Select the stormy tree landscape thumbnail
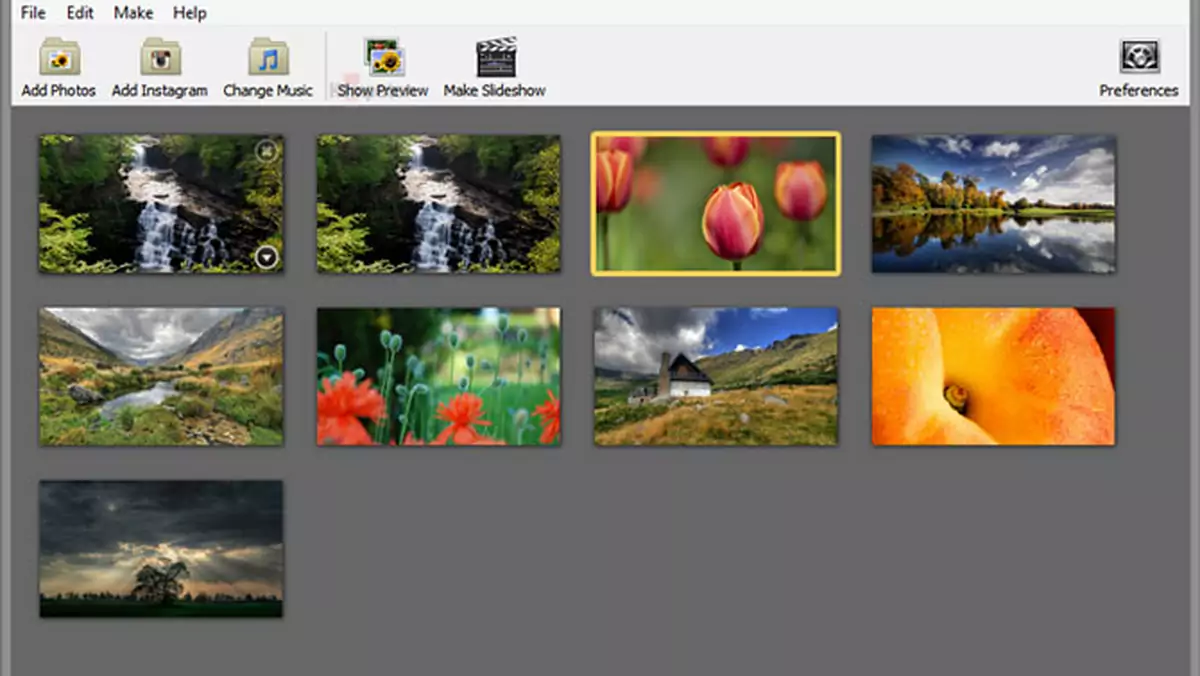 pos(161,548)
